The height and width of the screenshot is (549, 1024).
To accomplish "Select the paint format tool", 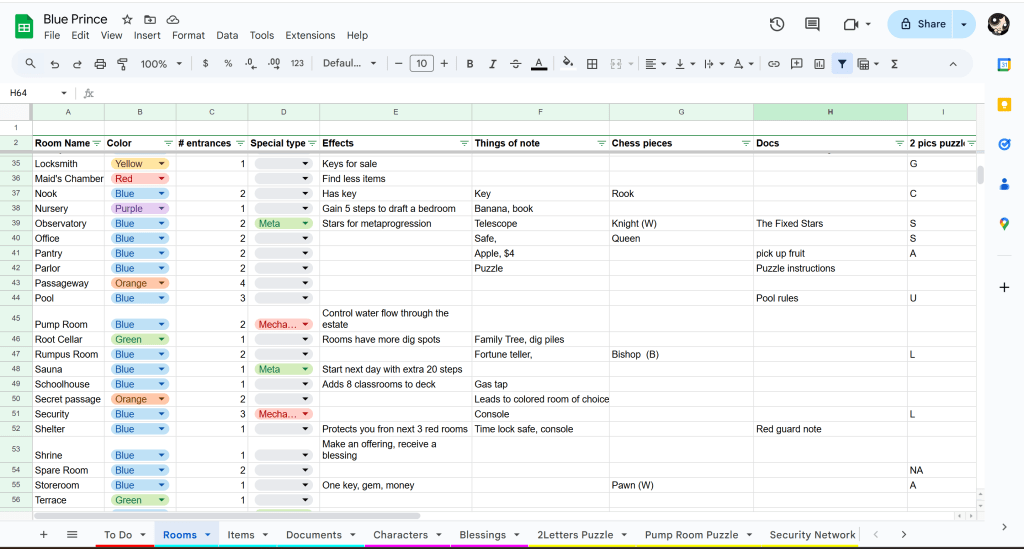I will (x=122, y=64).
